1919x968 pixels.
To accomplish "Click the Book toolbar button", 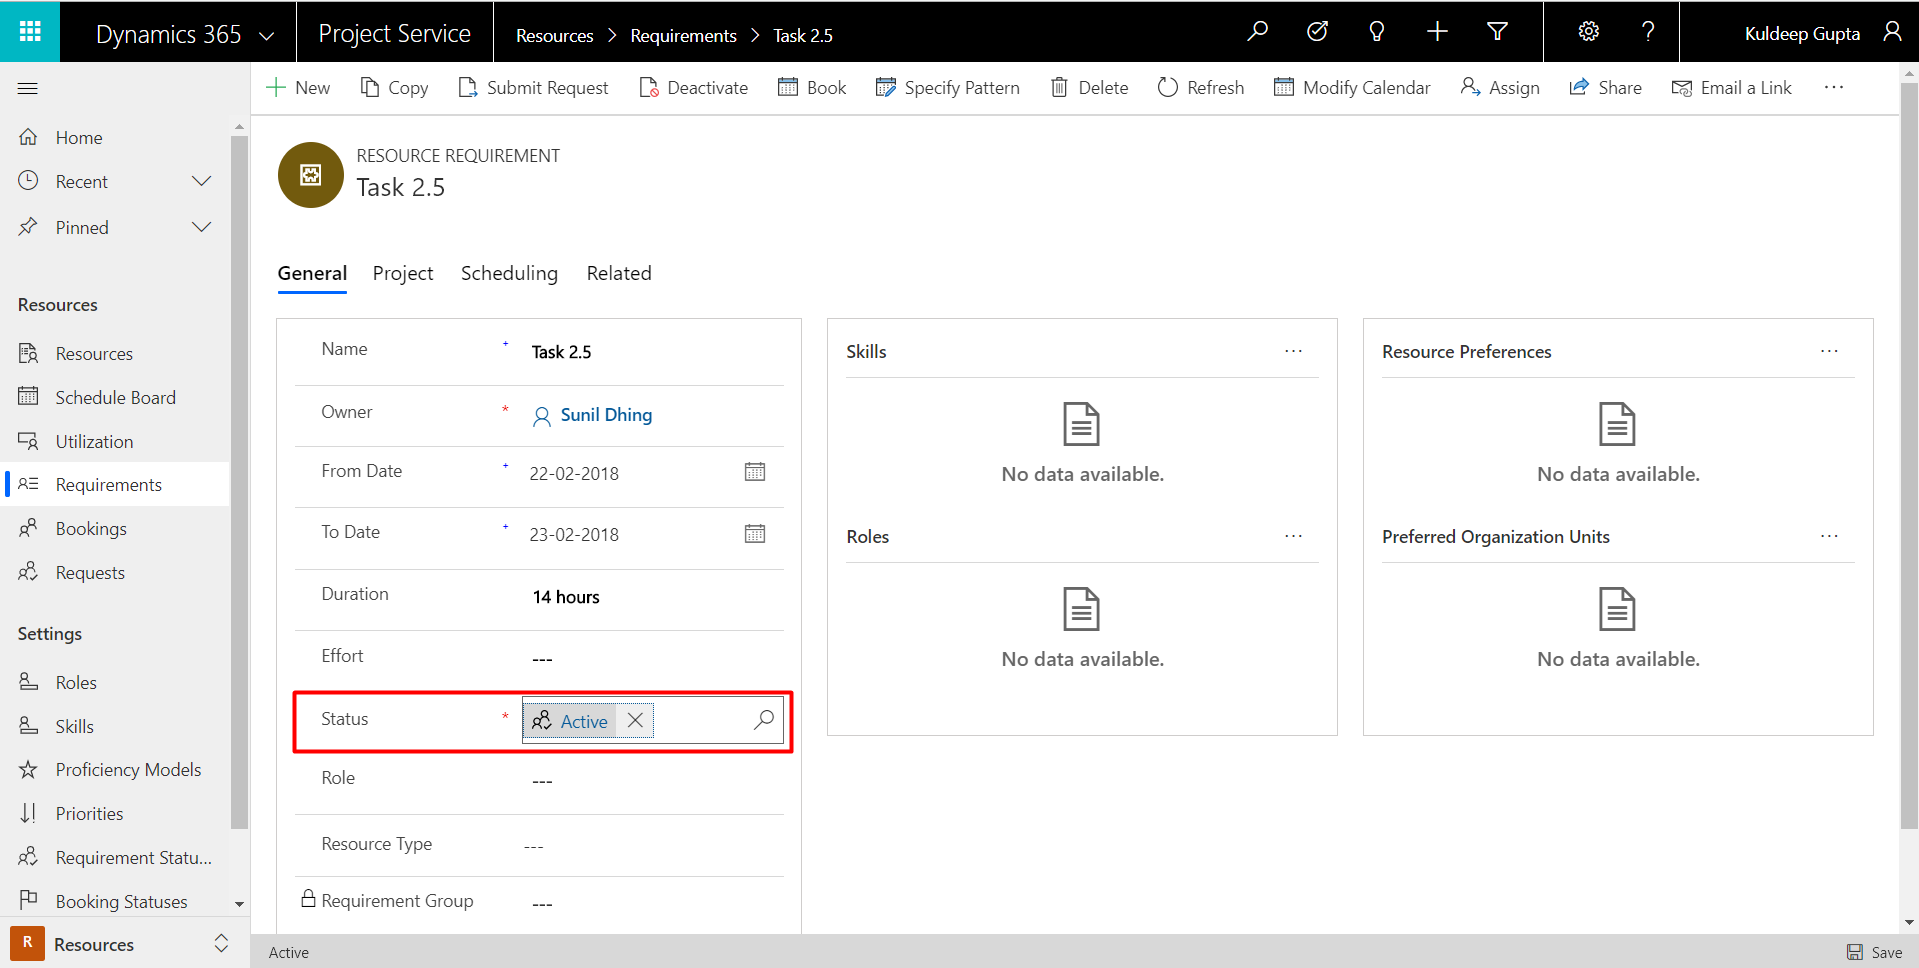I will [x=812, y=88].
